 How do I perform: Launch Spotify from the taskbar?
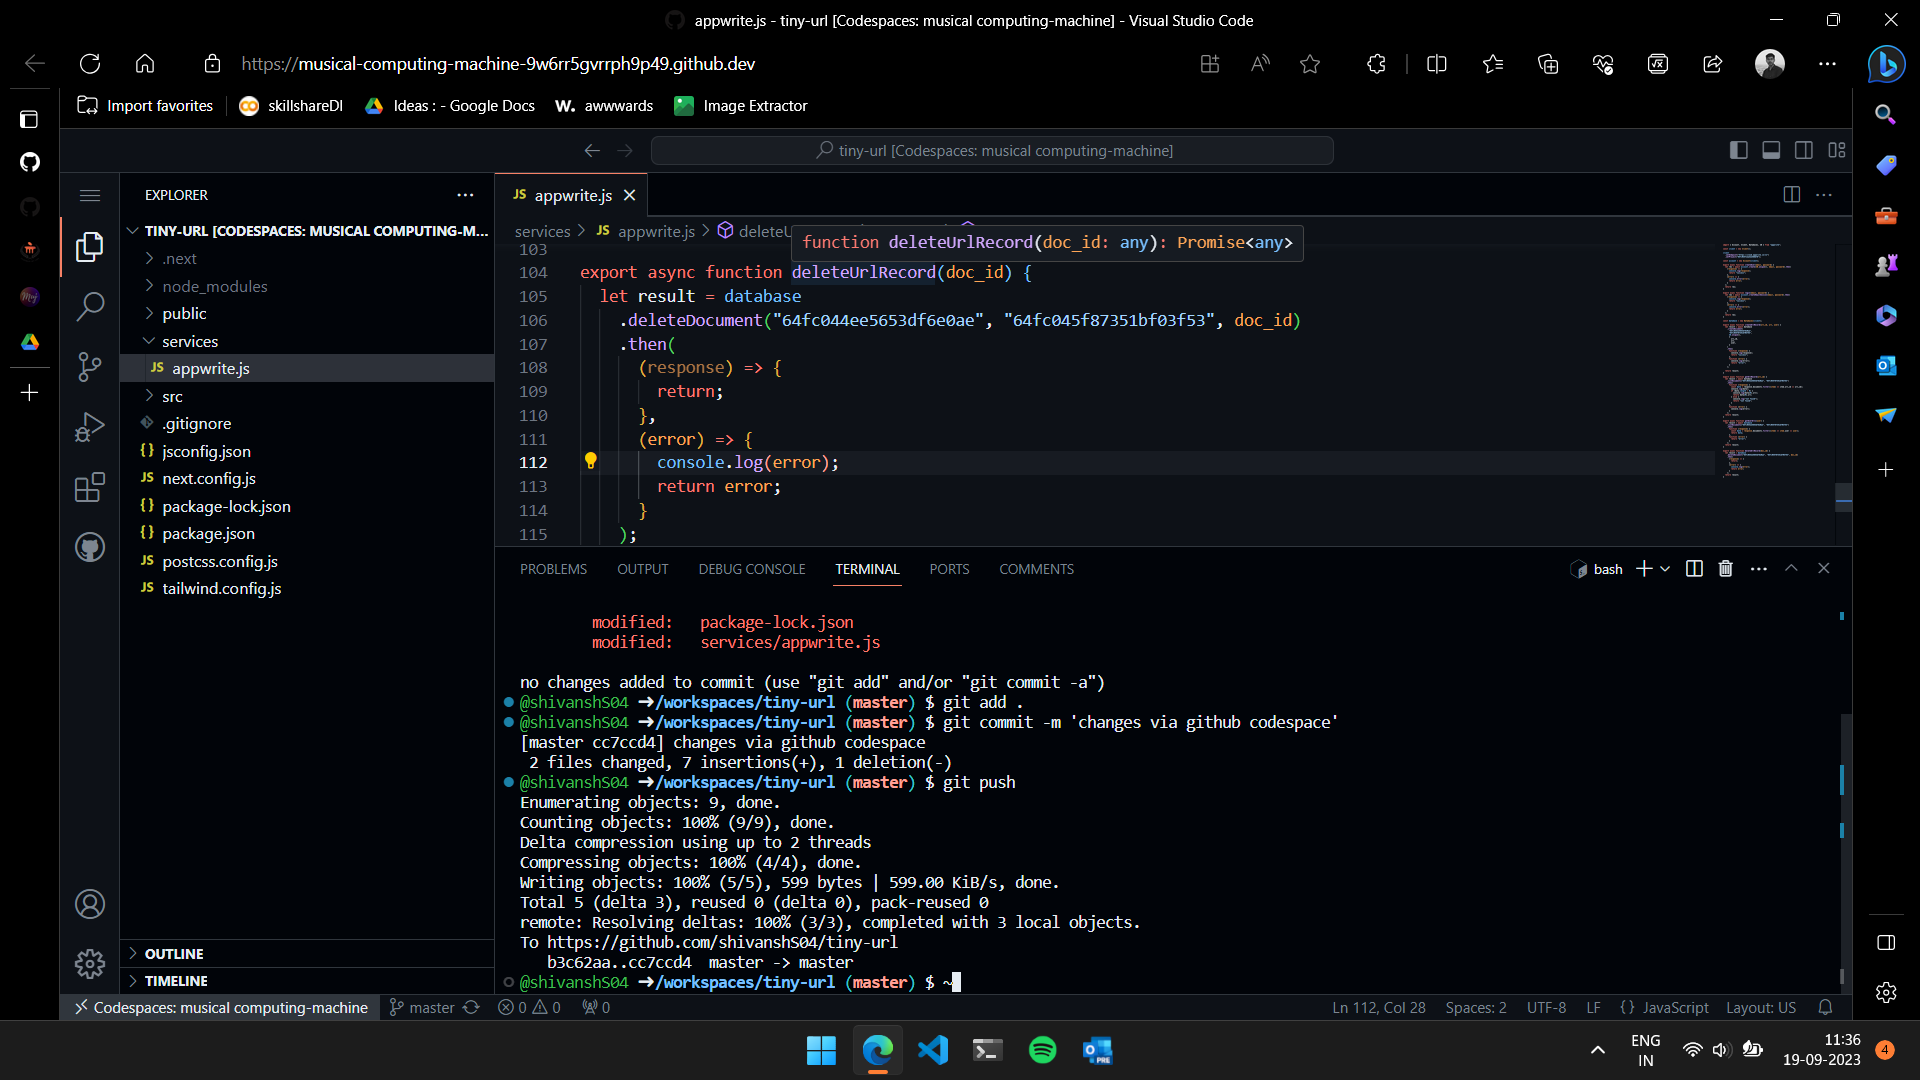click(1042, 1050)
